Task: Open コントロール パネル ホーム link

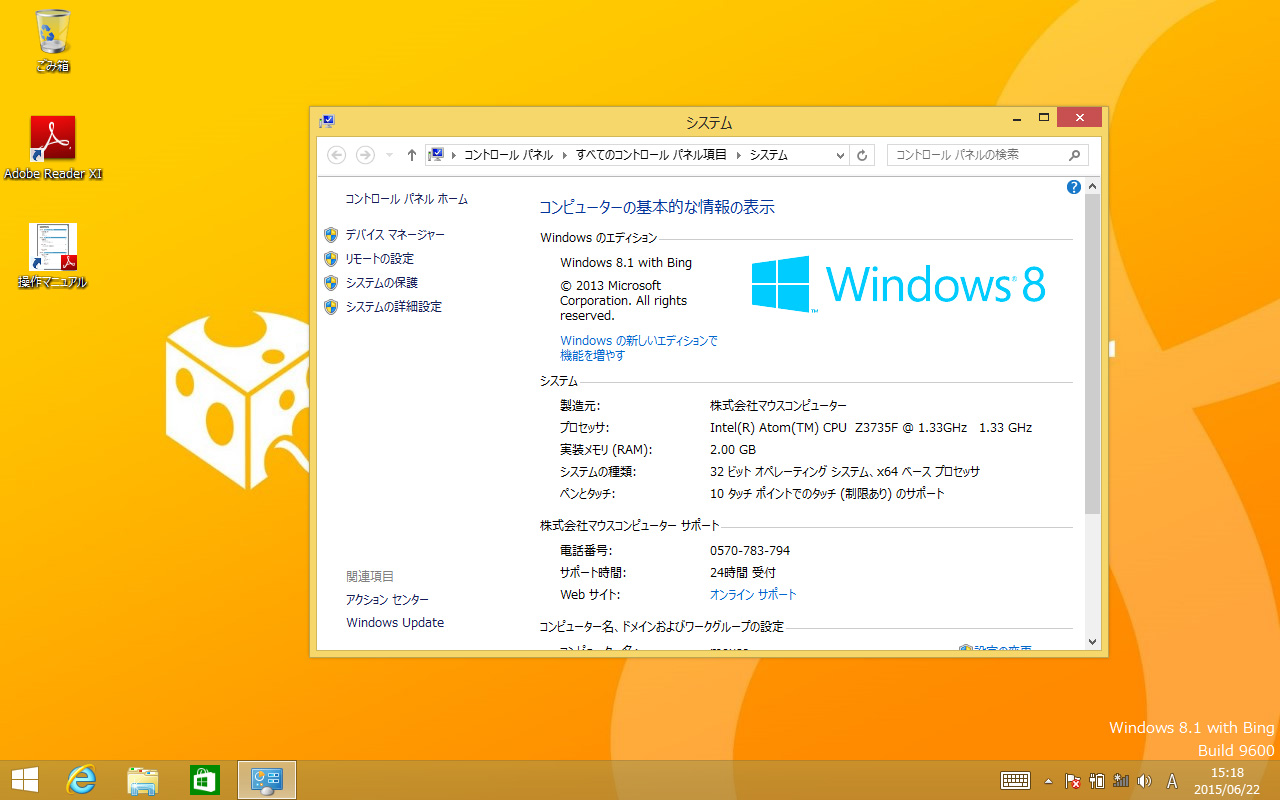Action: (x=406, y=199)
